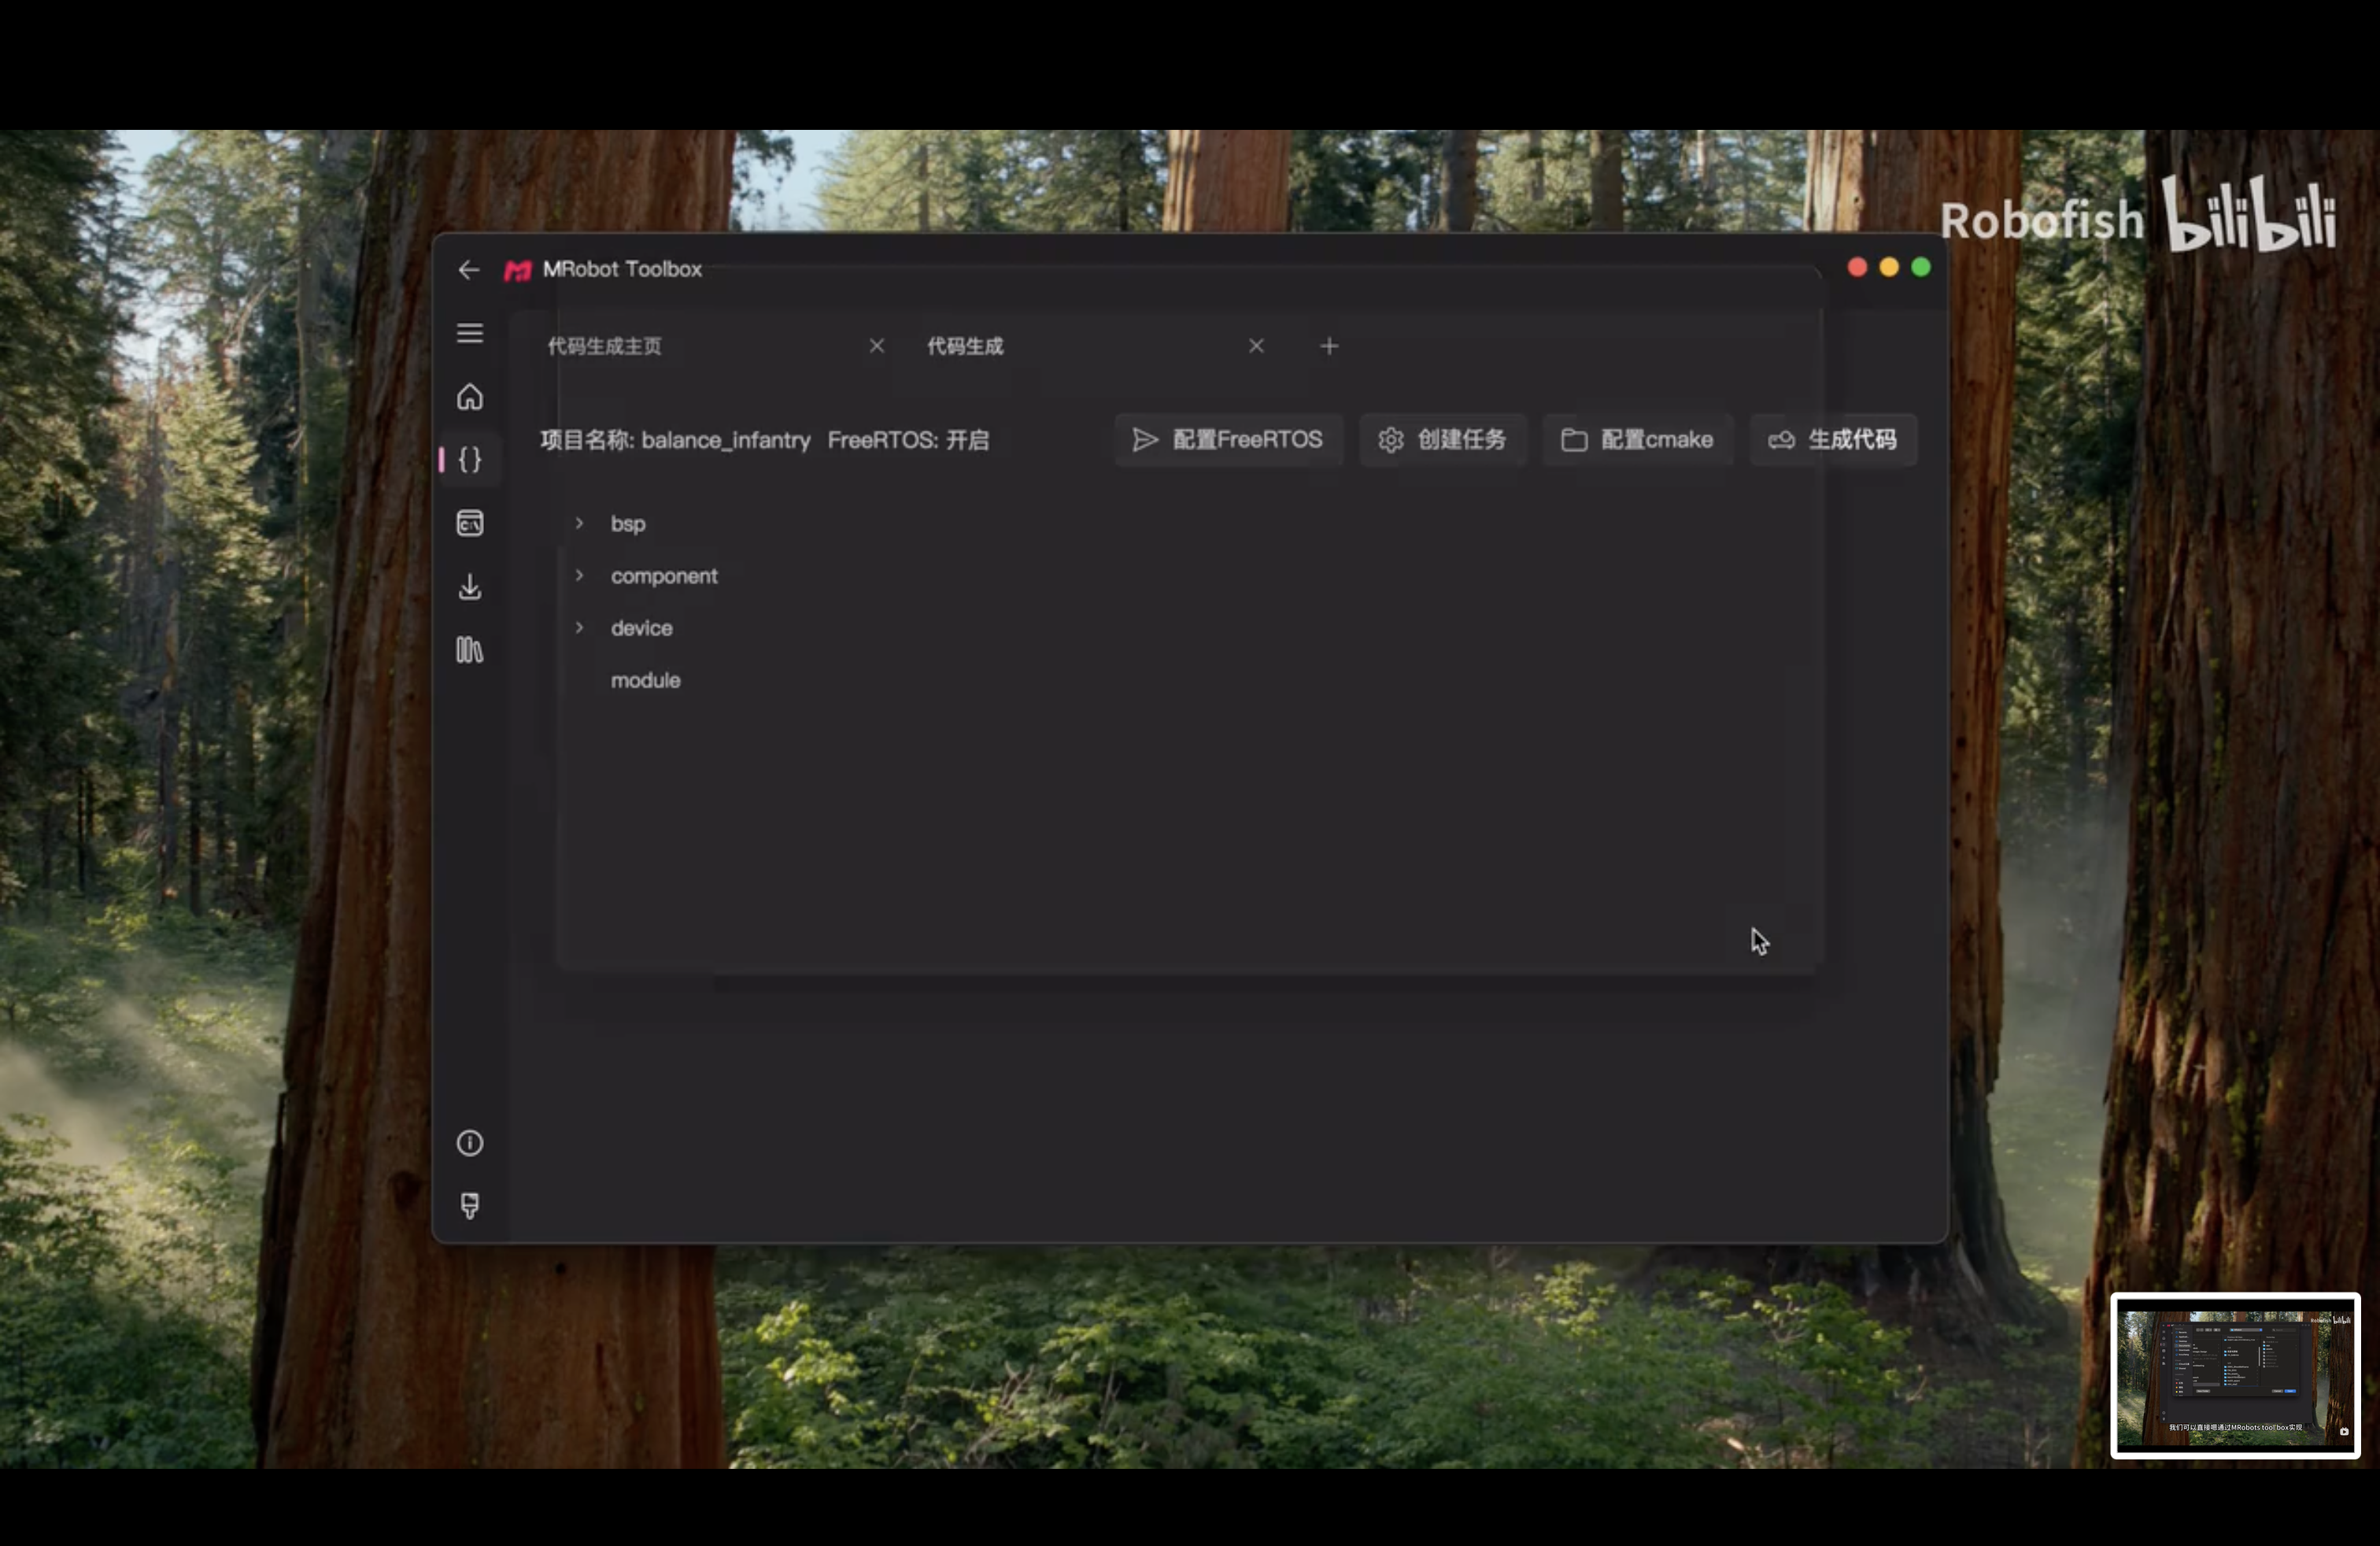The height and width of the screenshot is (1546, 2380).
Task: Expand the component tree folder
Action: (579, 576)
